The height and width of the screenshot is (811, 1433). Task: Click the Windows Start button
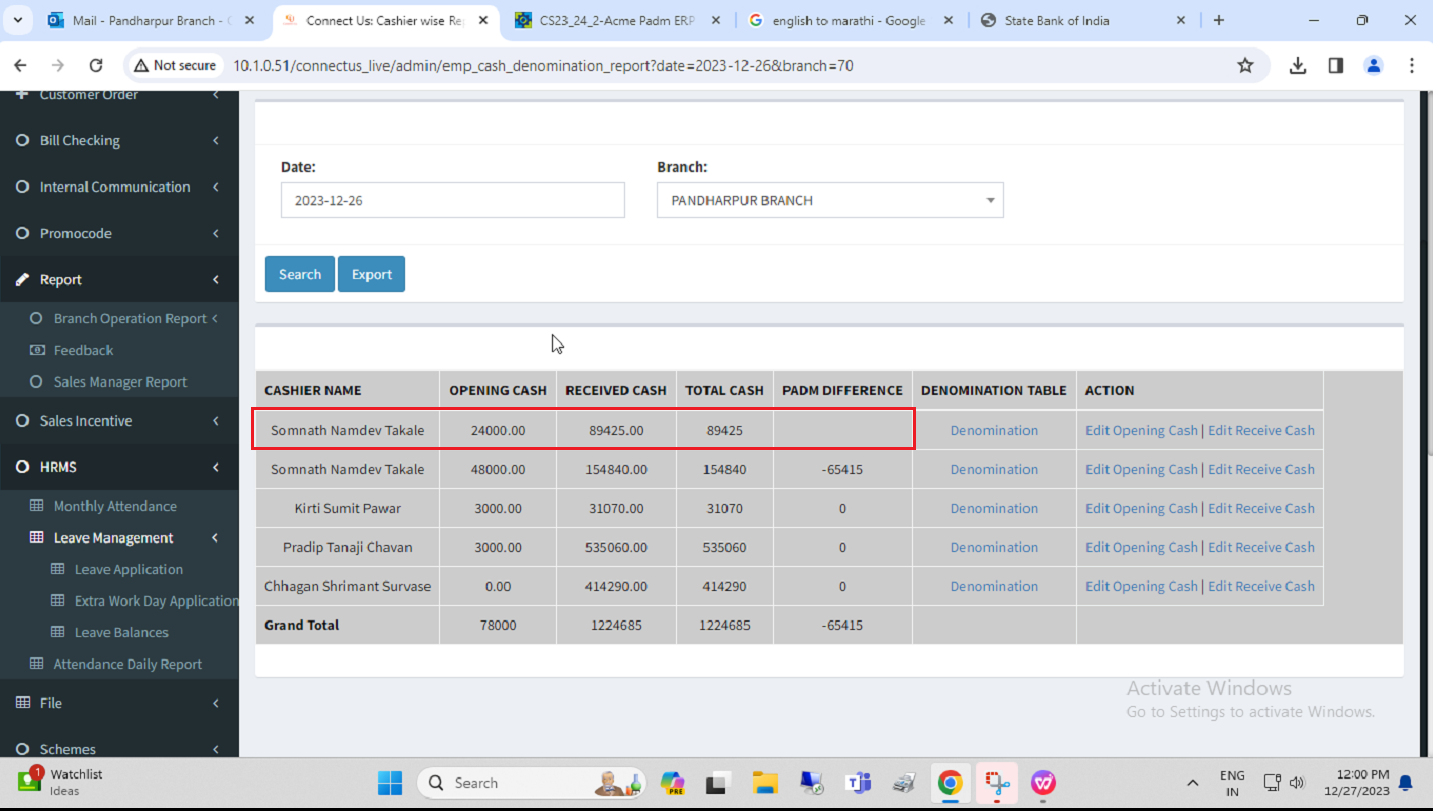point(390,782)
